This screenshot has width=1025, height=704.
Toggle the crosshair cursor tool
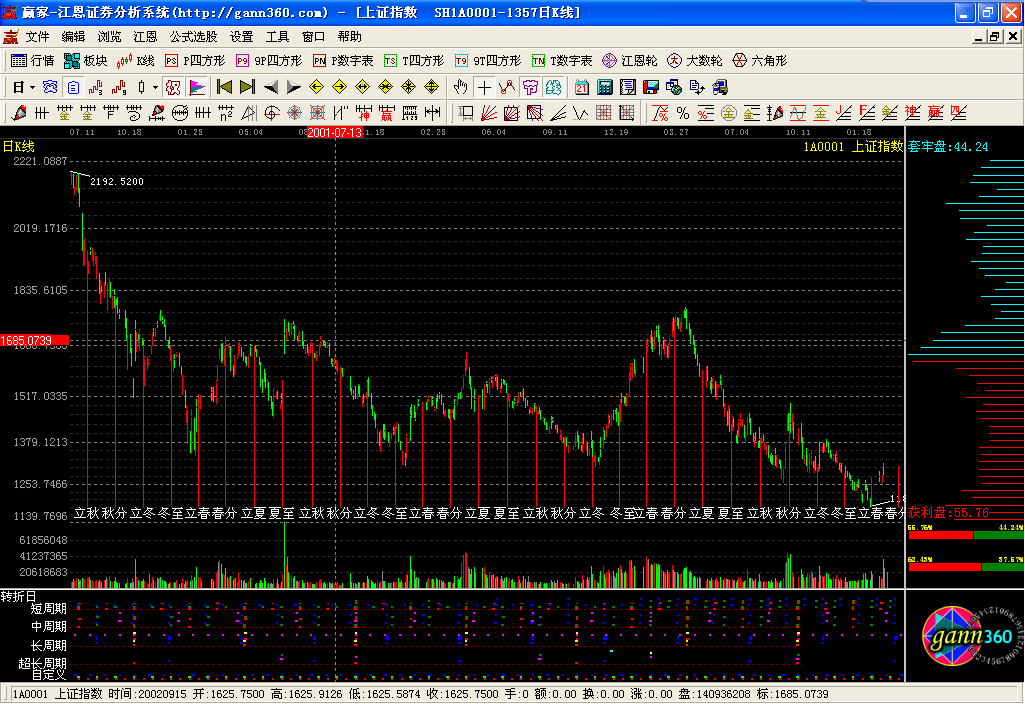[485, 87]
